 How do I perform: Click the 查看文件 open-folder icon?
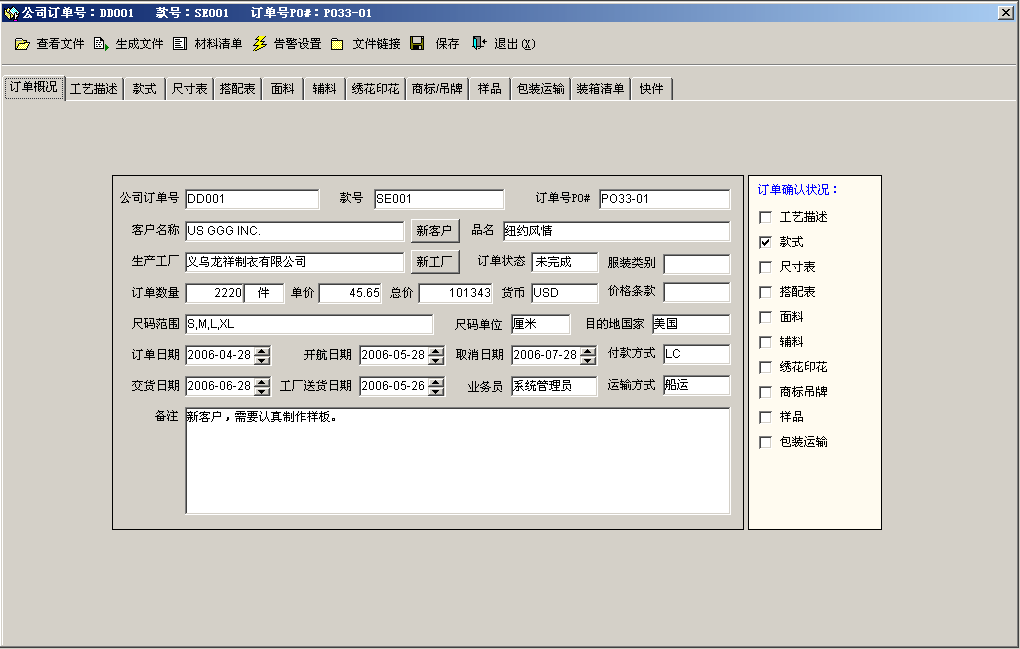click(22, 44)
